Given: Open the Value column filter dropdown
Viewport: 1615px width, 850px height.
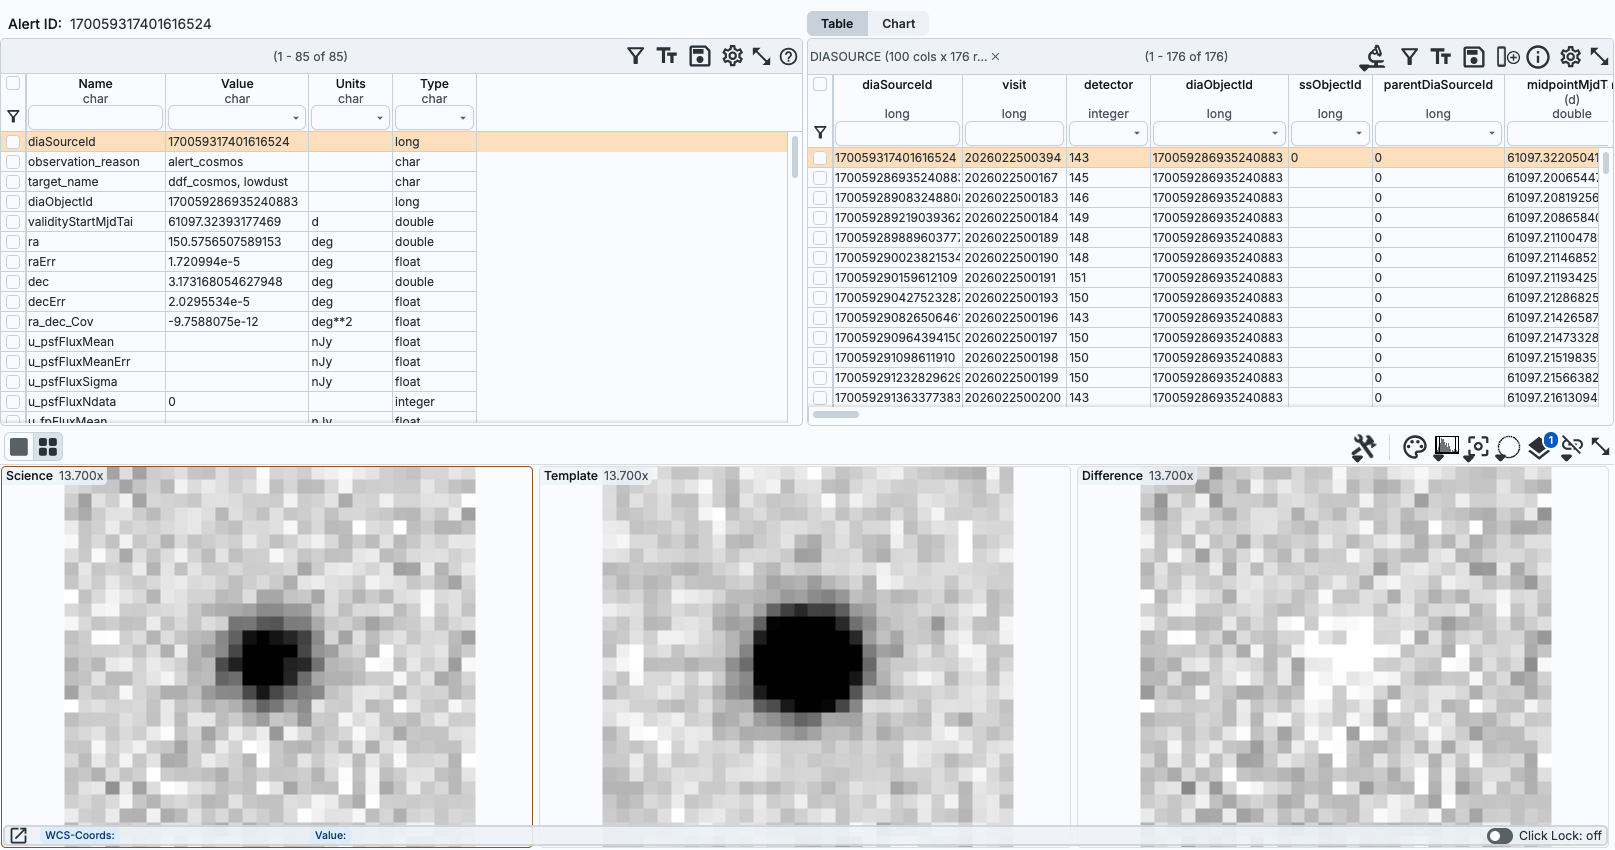Looking at the screenshot, I should pyautogui.click(x=296, y=118).
